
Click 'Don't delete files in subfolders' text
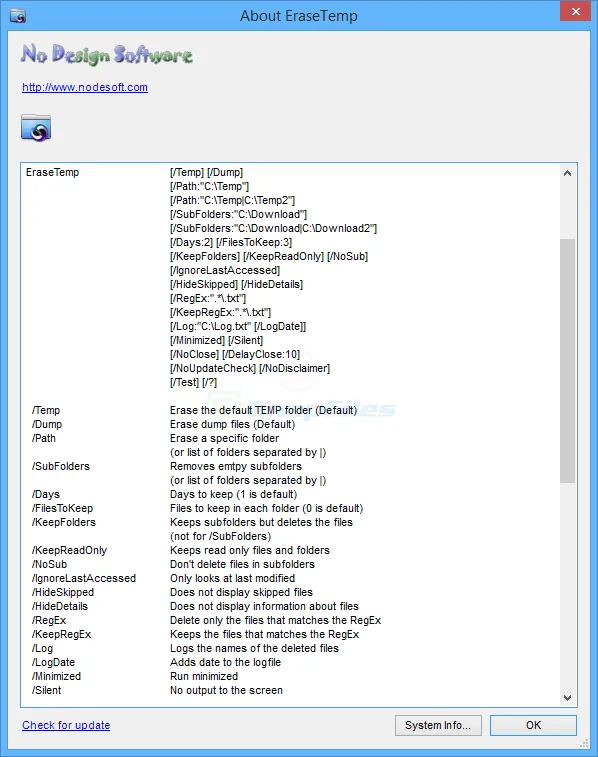tap(242, 564)
